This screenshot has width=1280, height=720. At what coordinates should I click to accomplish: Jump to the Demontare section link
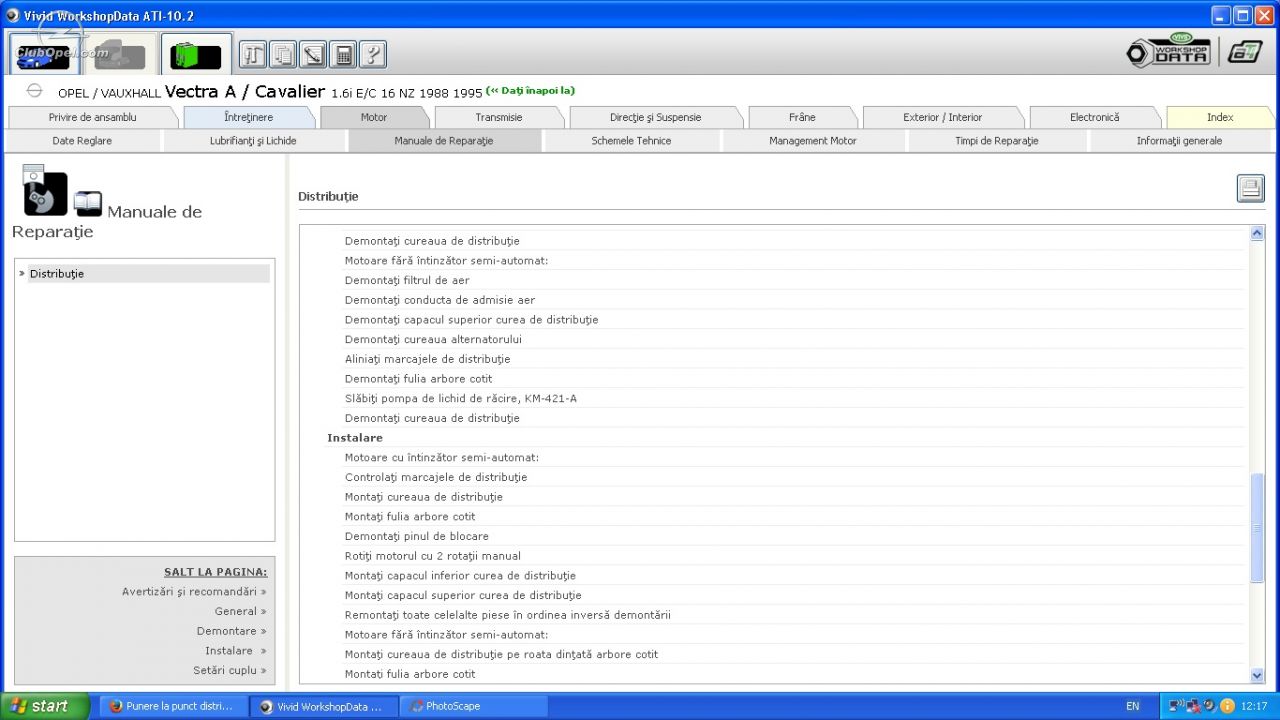click(231, 631)
